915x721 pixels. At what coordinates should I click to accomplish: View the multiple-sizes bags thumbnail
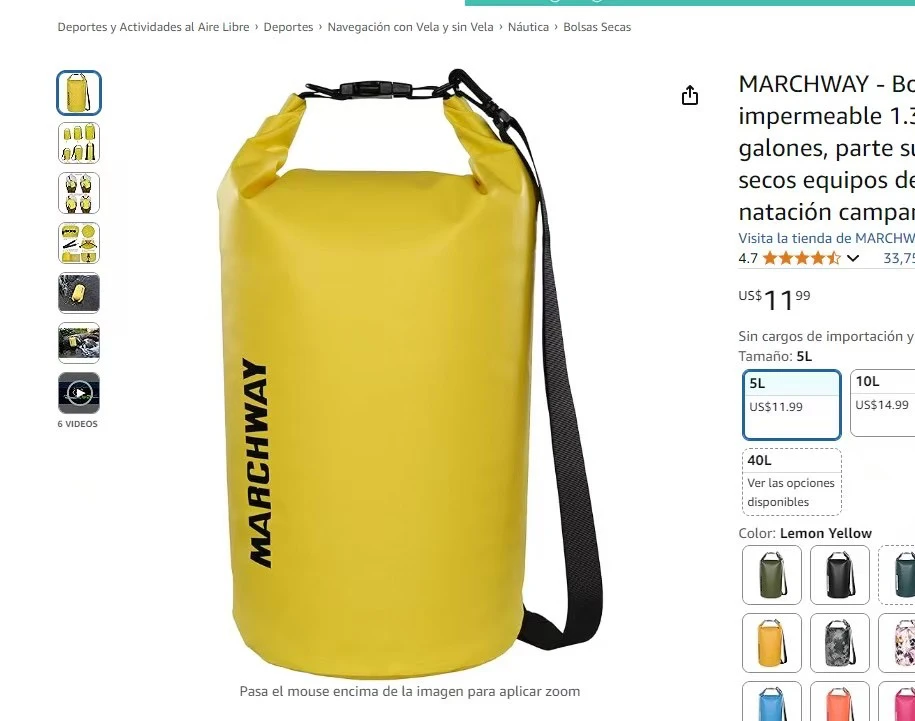click(x=79, y=143)
